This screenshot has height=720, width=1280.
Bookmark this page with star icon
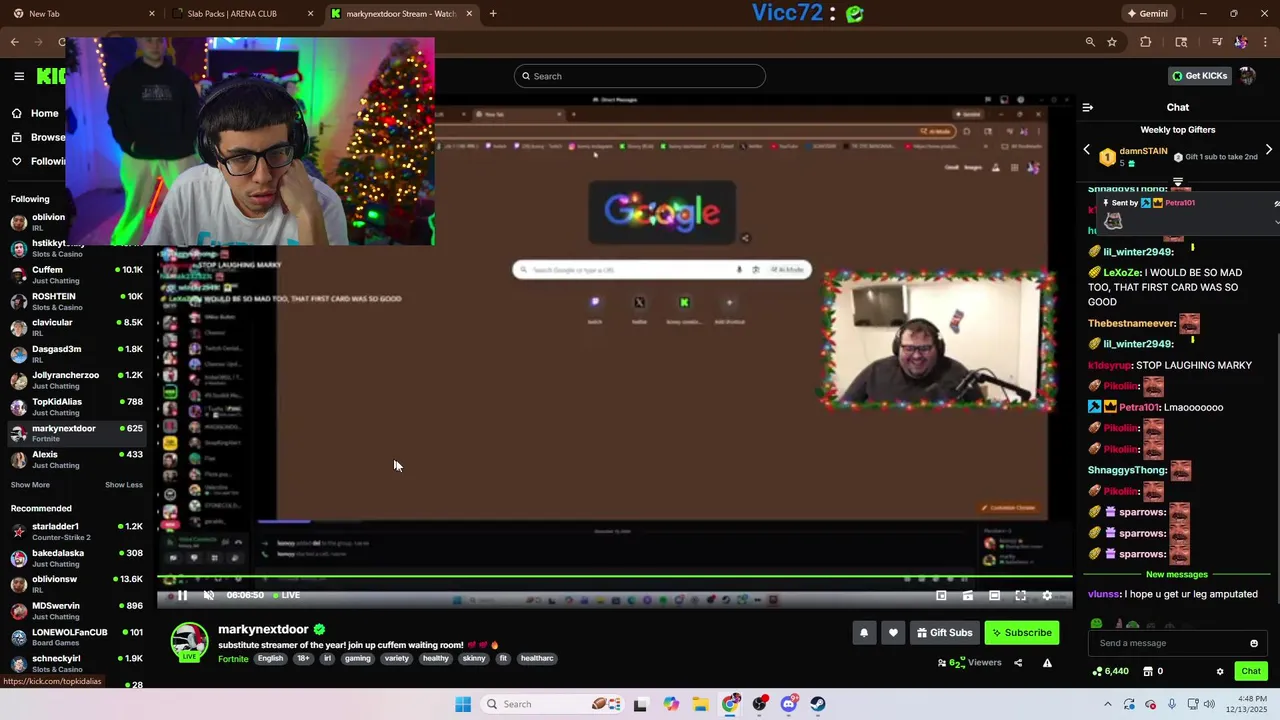tap(1112, 42)
